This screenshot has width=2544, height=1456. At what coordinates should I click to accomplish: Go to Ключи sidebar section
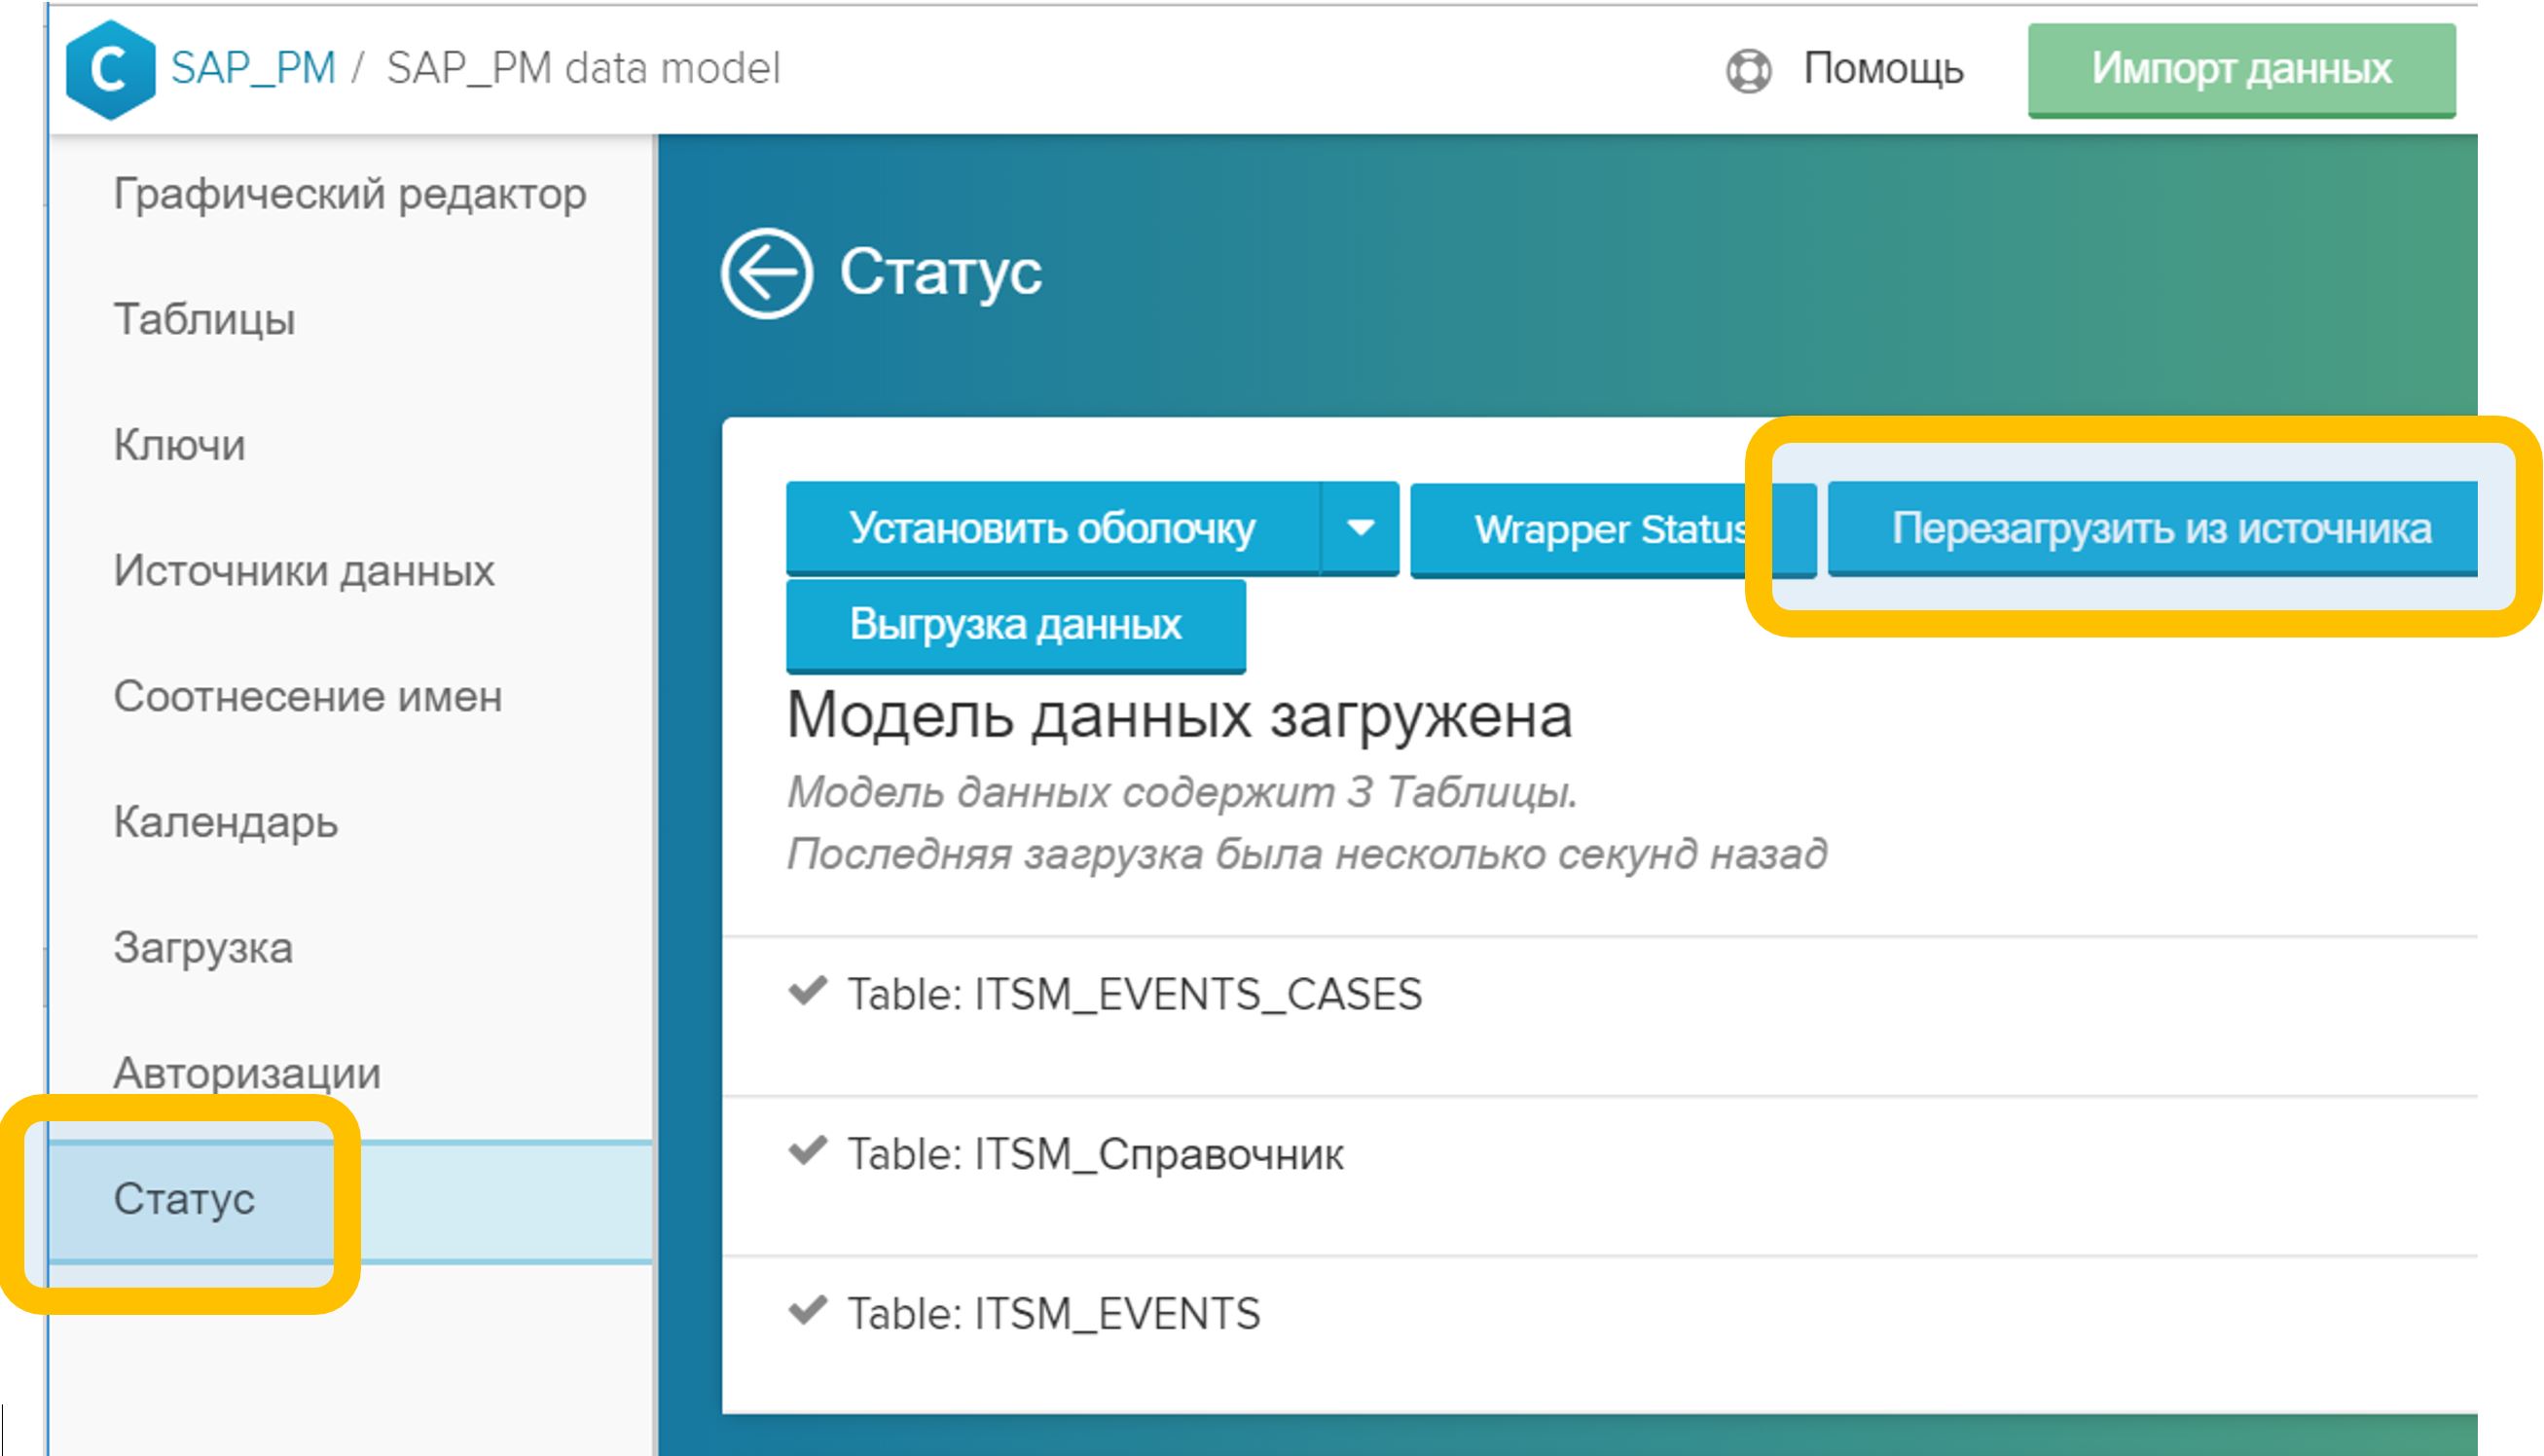[x=180, y=445]
